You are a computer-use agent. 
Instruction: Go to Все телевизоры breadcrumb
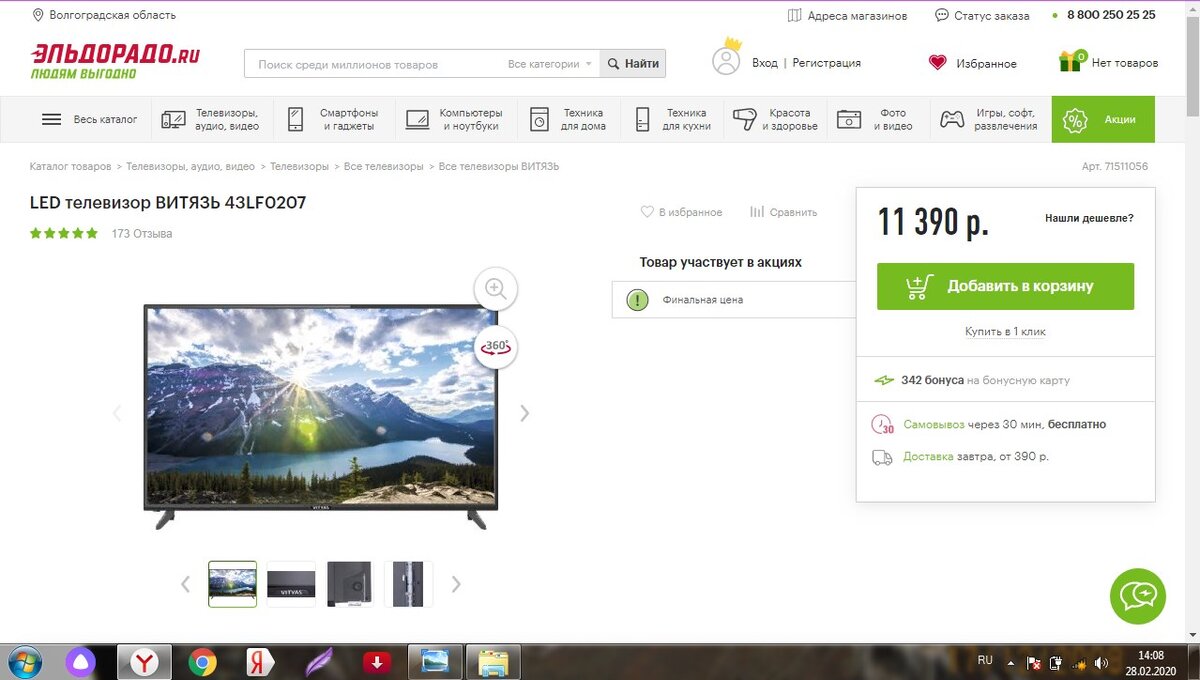[x=384, y=166]
